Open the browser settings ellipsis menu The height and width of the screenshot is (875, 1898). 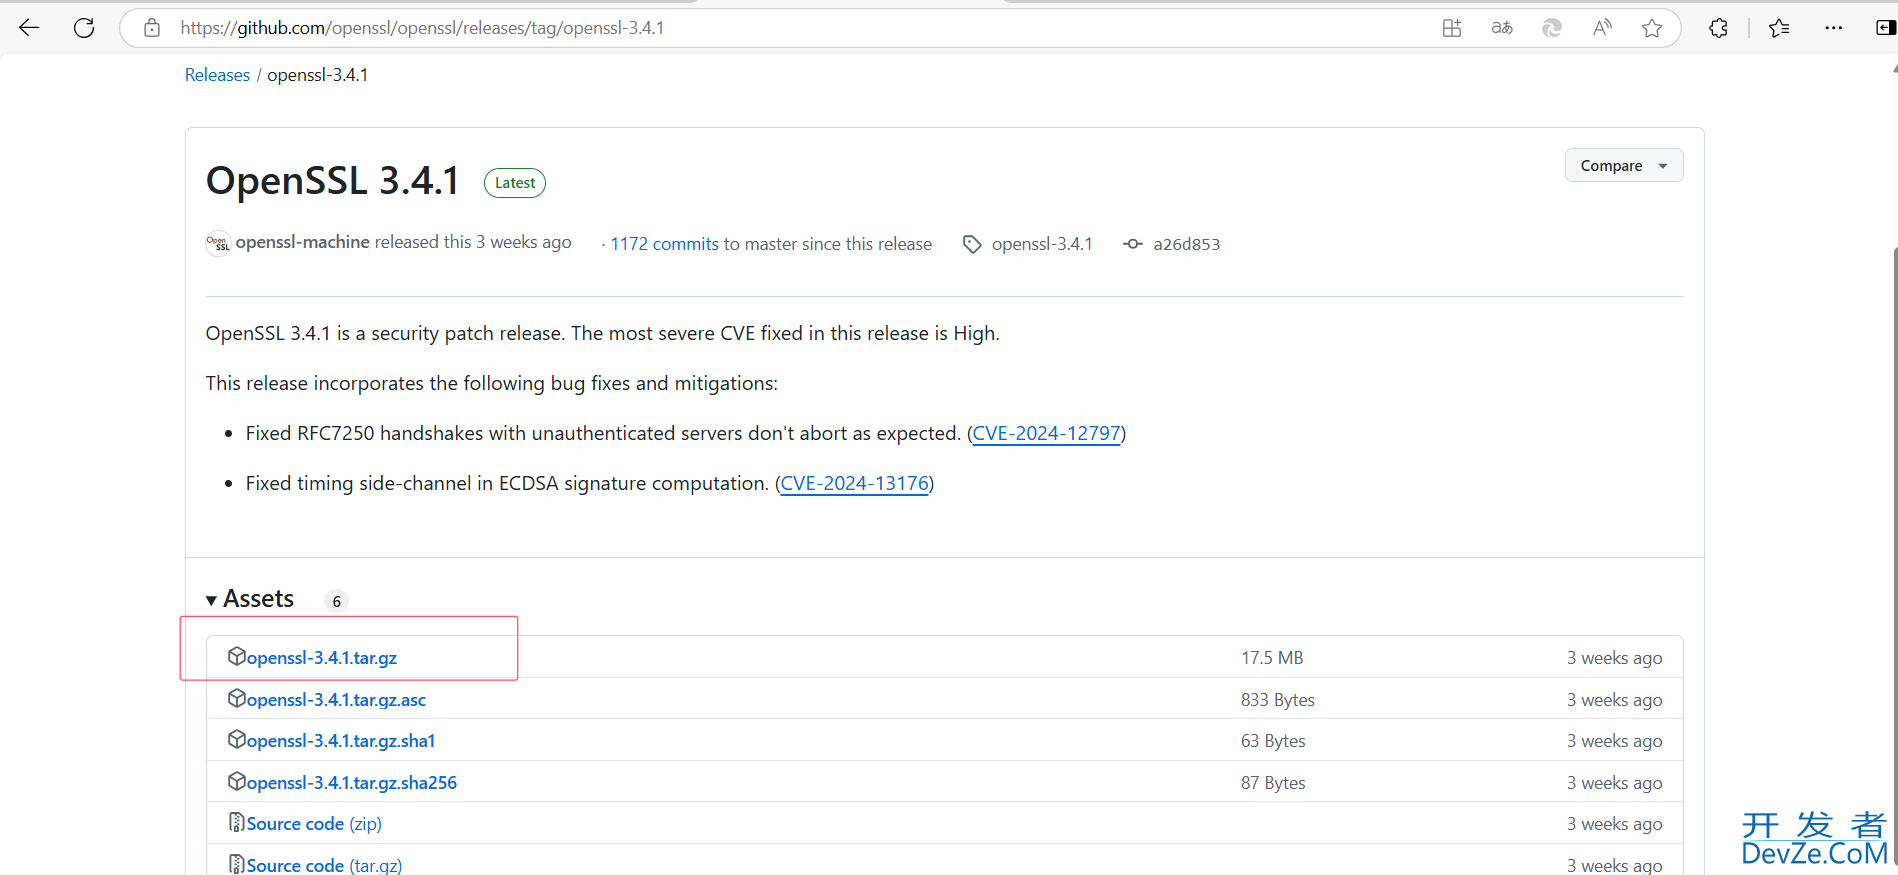click(1833, 28)
